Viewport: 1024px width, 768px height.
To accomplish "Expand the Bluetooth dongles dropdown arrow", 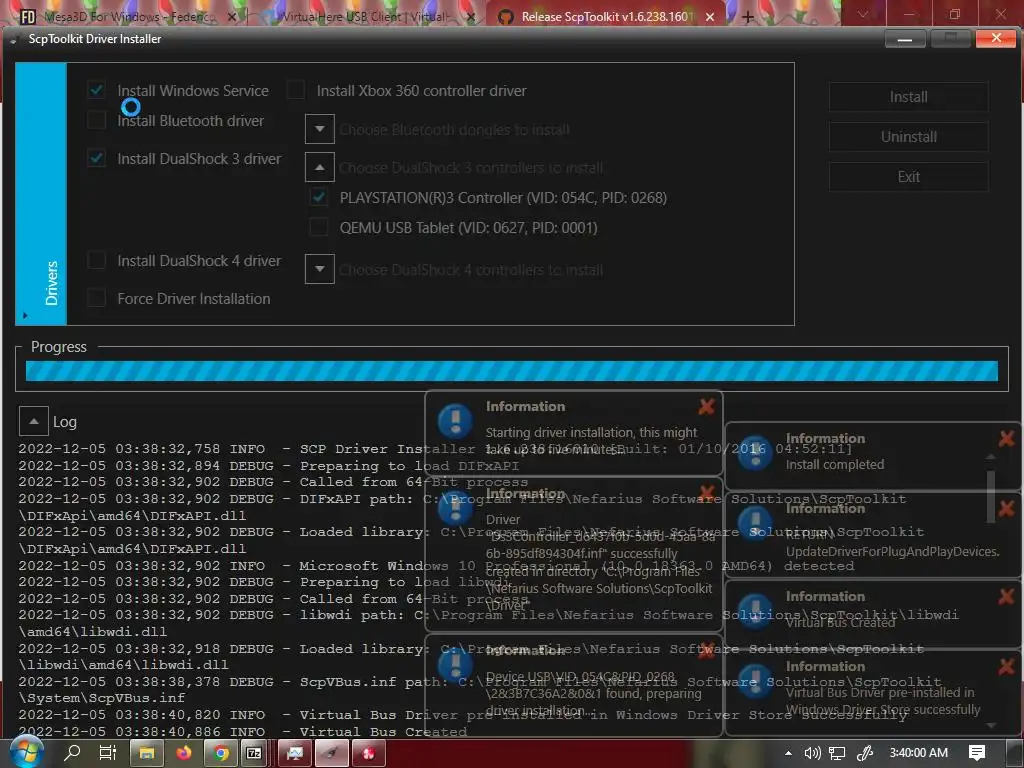I will 319,129.
